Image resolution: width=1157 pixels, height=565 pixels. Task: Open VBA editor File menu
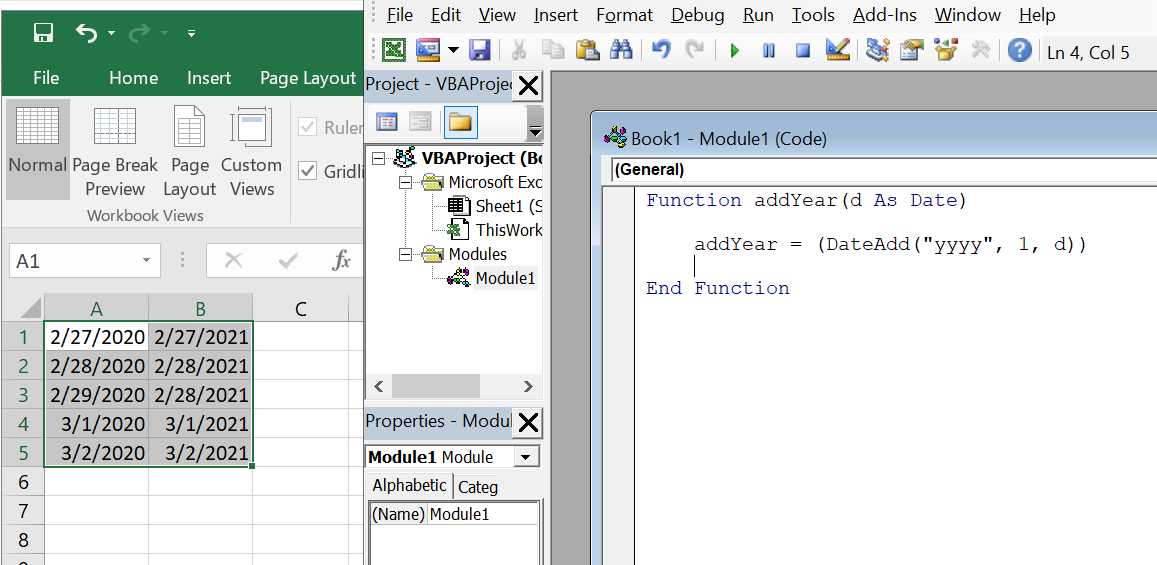[399, 15]
